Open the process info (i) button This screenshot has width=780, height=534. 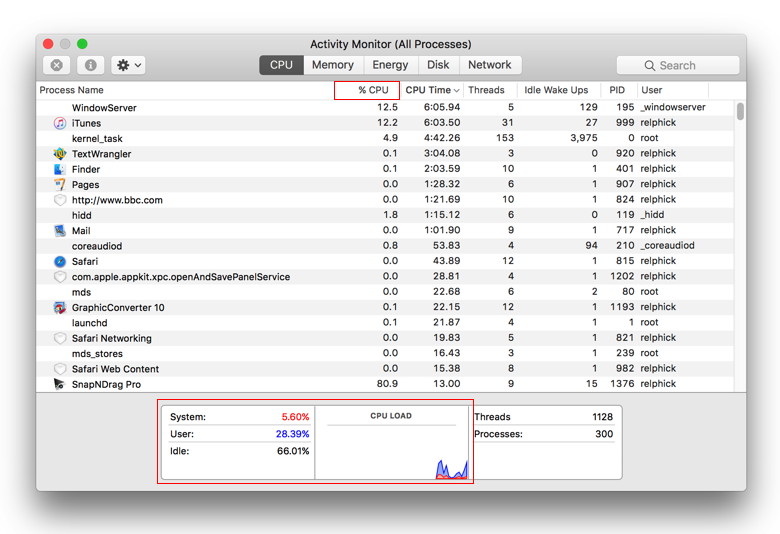click(91, 65)
